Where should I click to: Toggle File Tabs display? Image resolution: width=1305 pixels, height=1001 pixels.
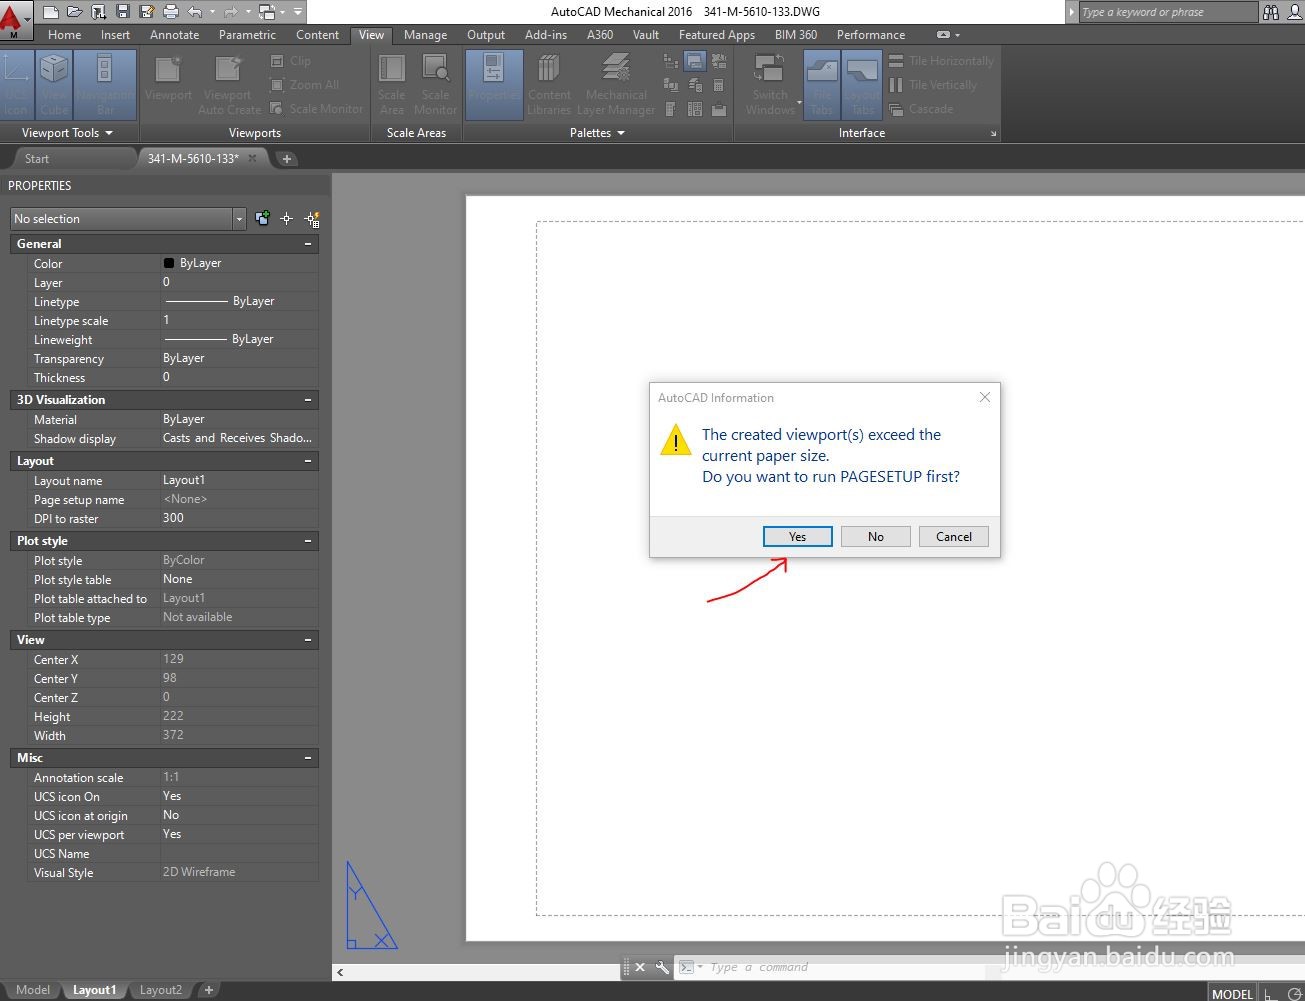[x=822, y=85]
